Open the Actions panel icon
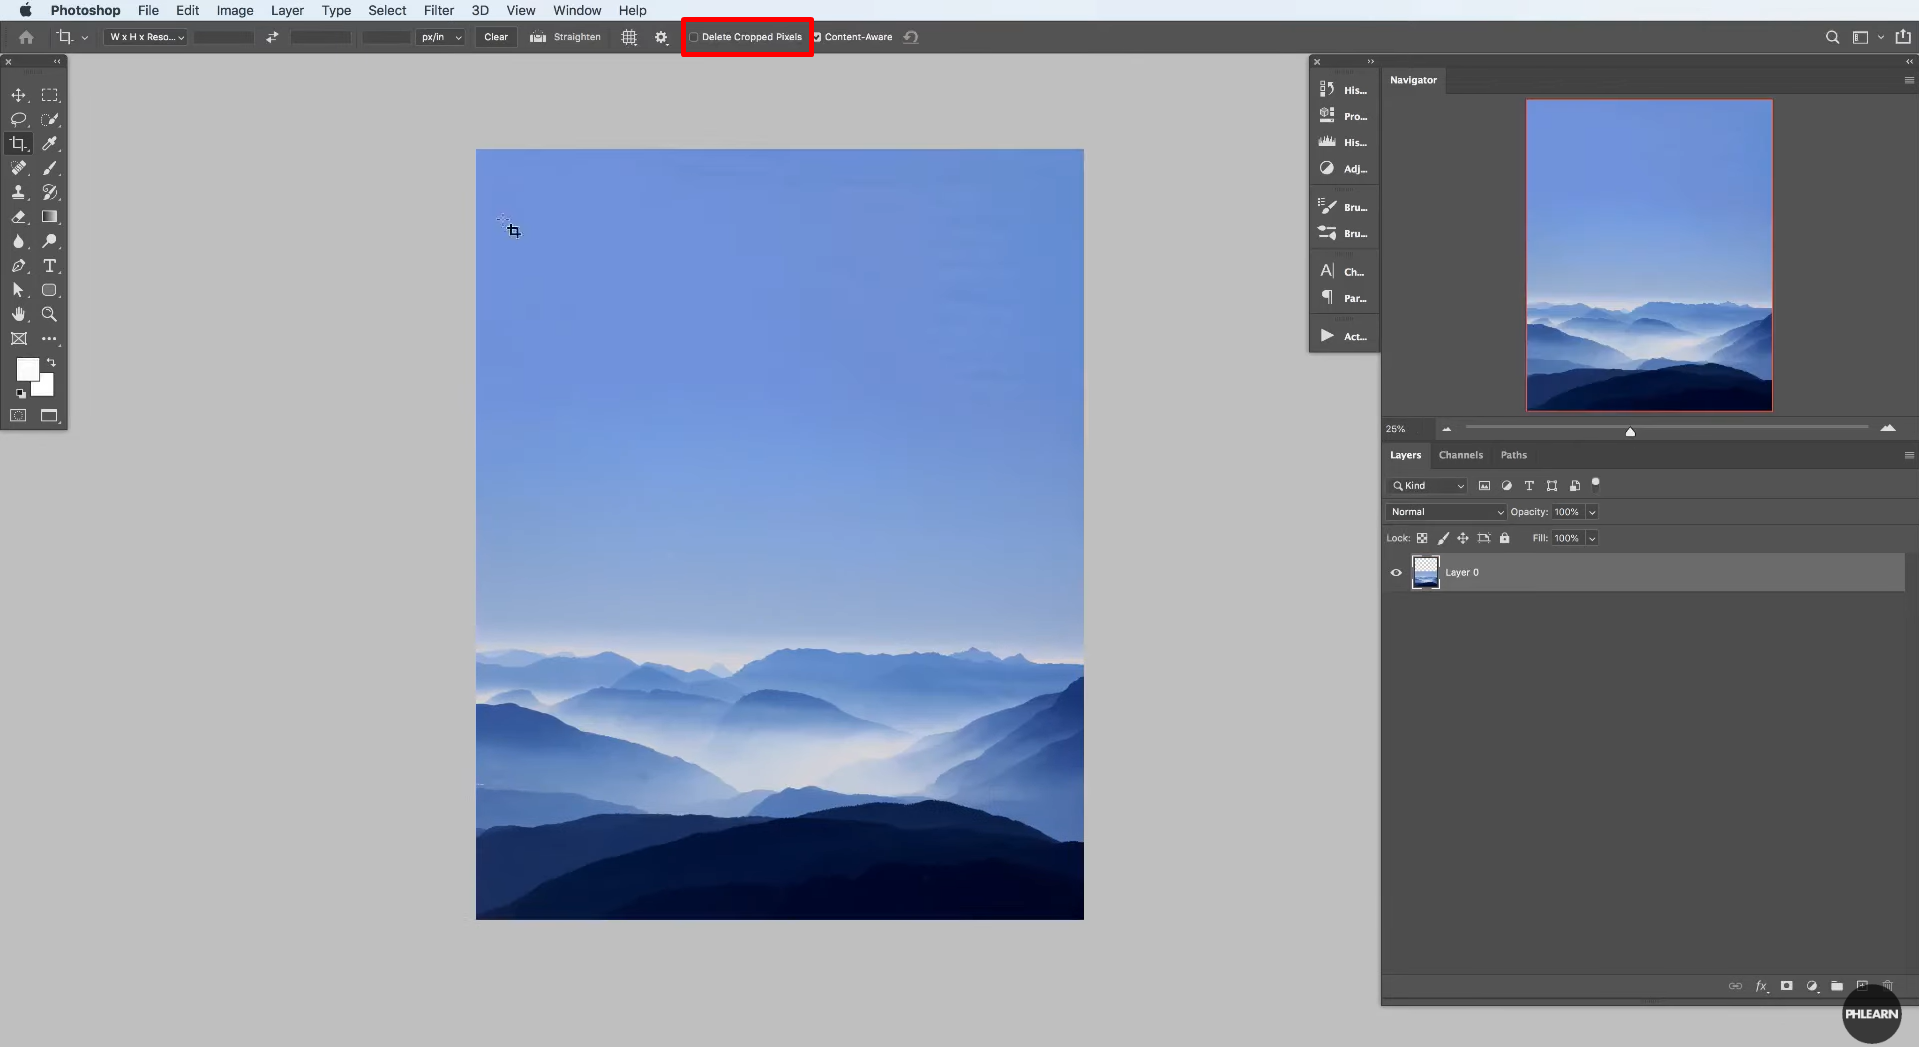 1326,335
